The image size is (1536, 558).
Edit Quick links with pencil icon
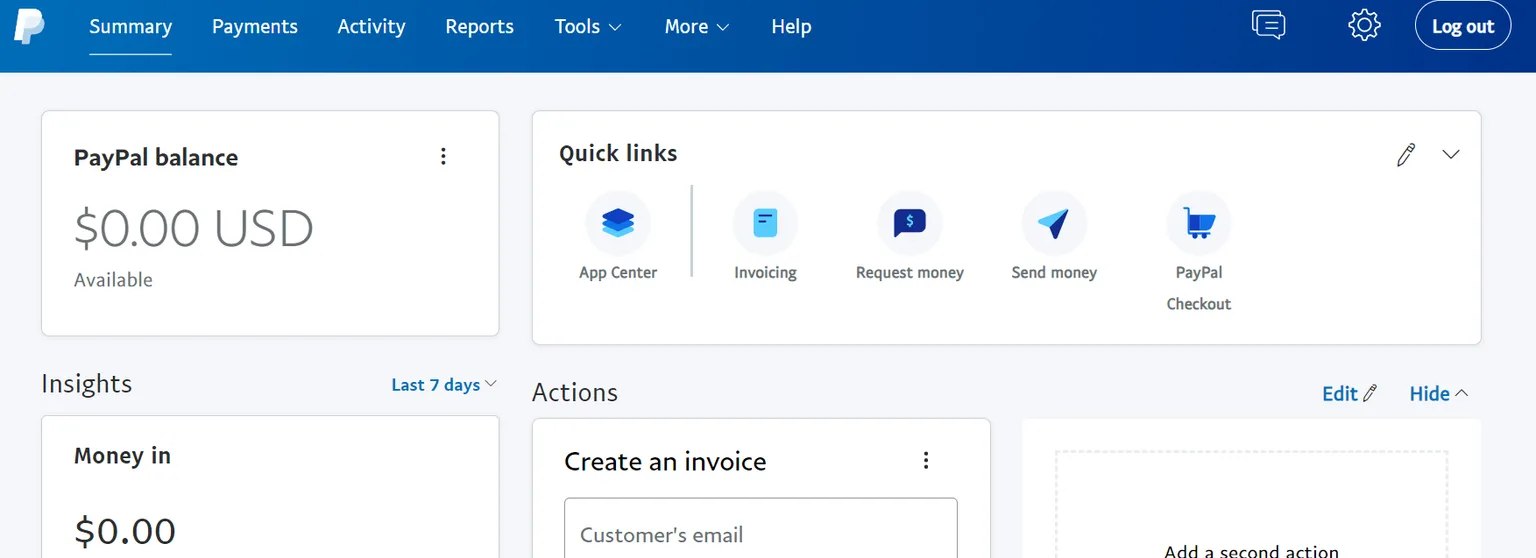click(x=1406, y=155)
